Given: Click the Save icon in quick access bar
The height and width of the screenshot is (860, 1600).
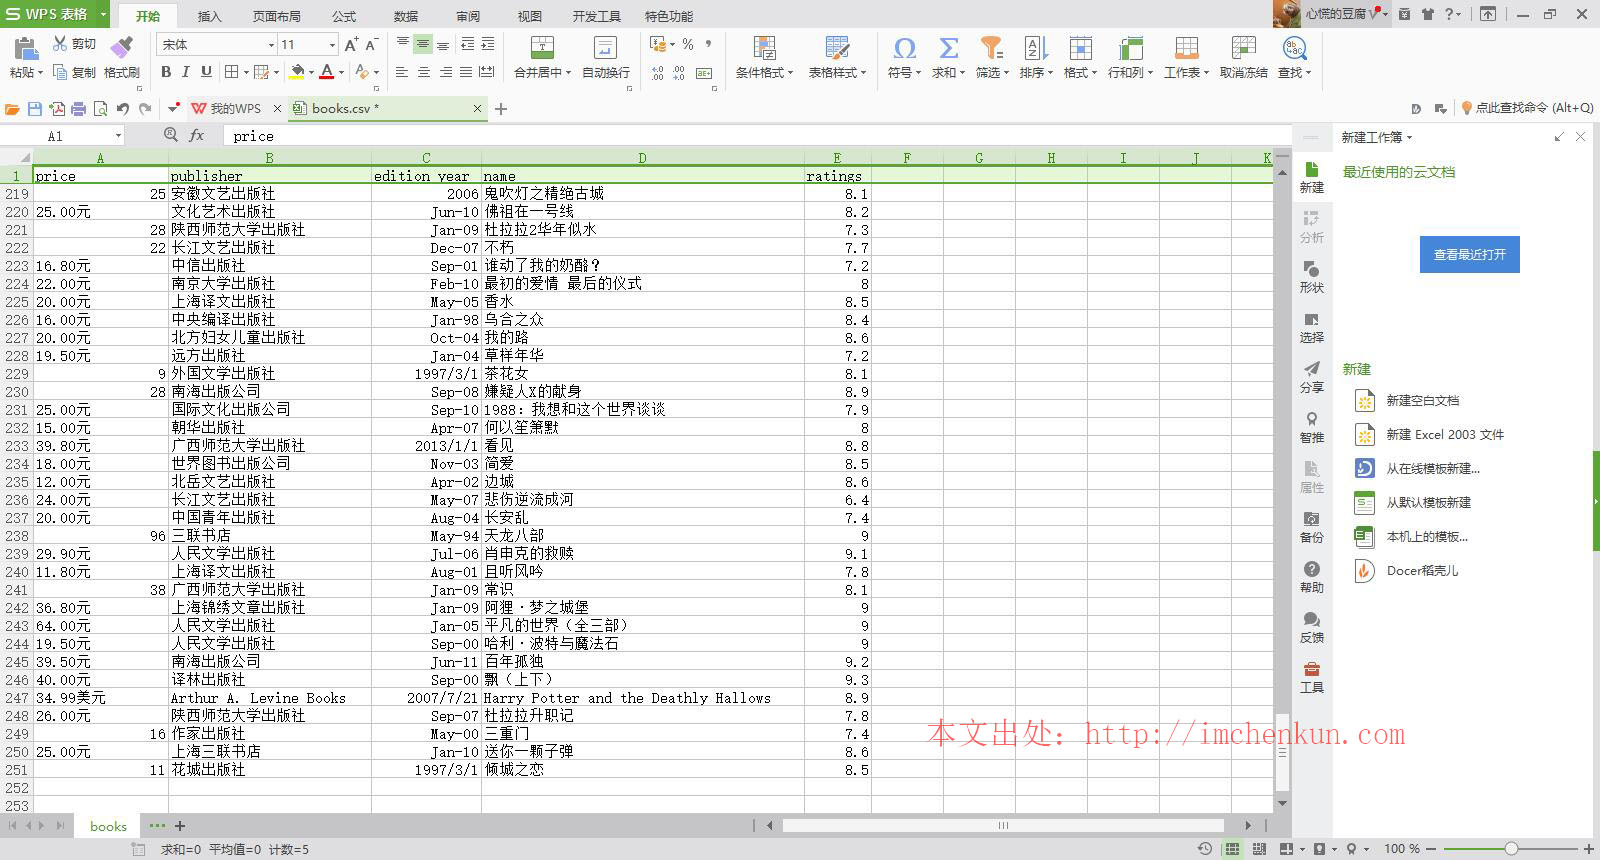Looking at the screenshot, I should [x=35, y=109].
